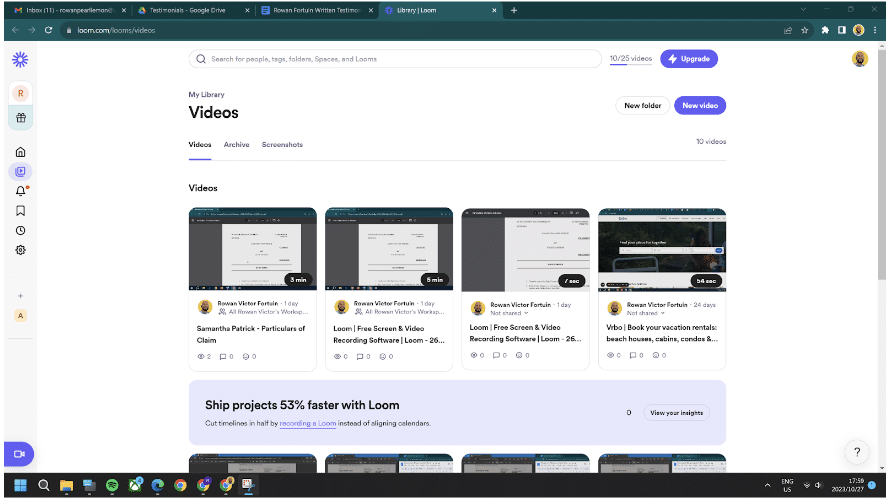Open a new Chrome tab
The image size is (888, 502).
514,10
